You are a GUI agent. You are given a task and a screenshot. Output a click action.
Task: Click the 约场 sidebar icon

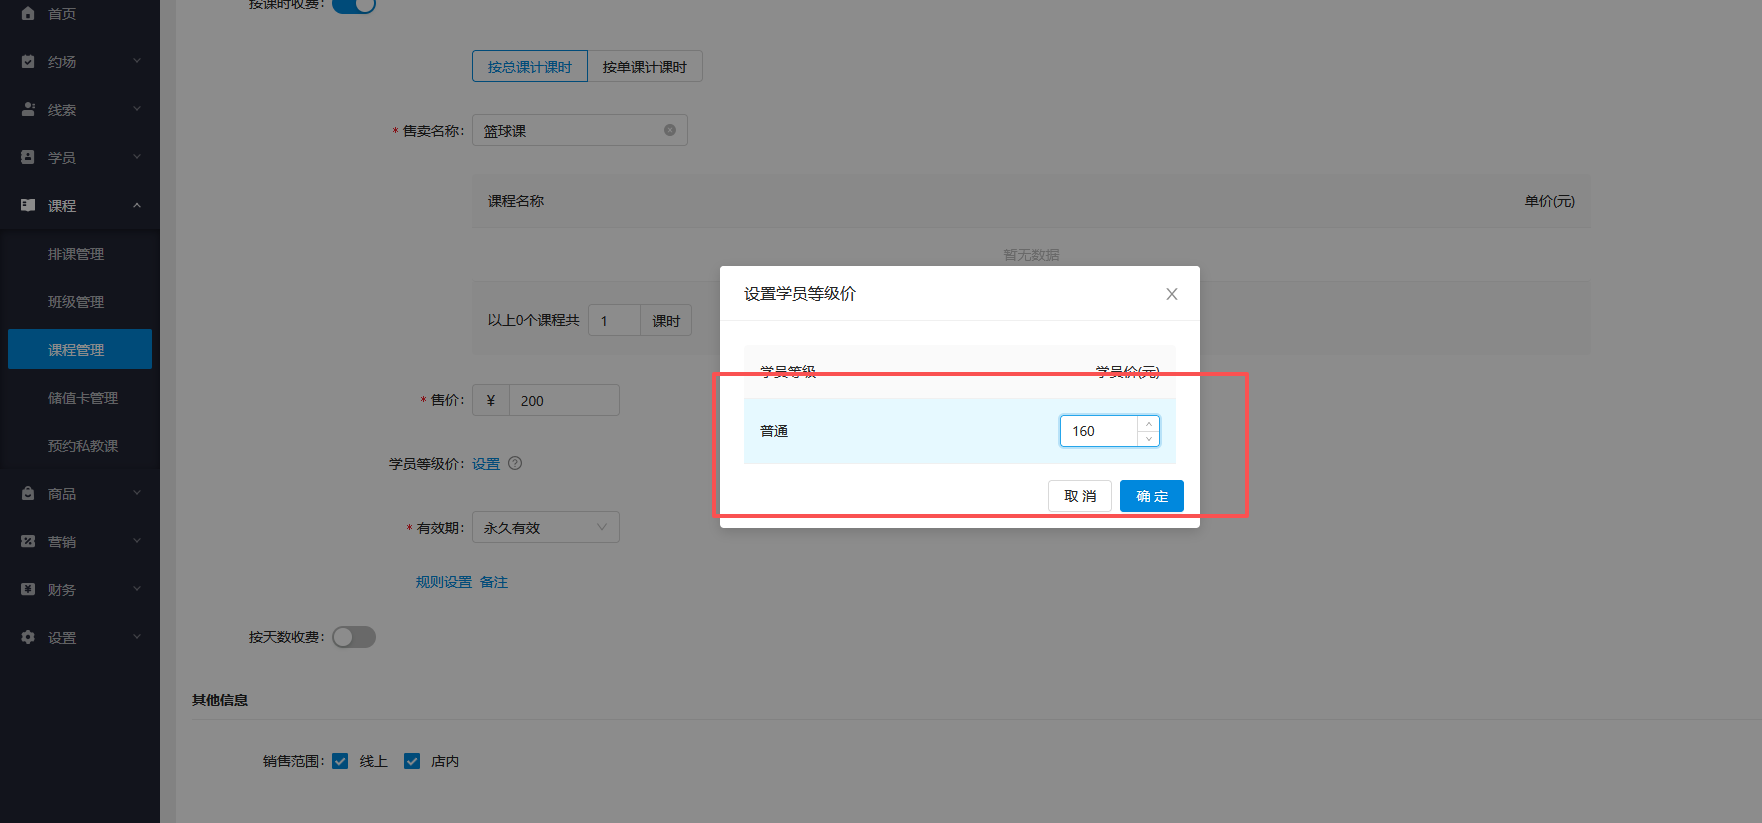[x=28, y=61]
